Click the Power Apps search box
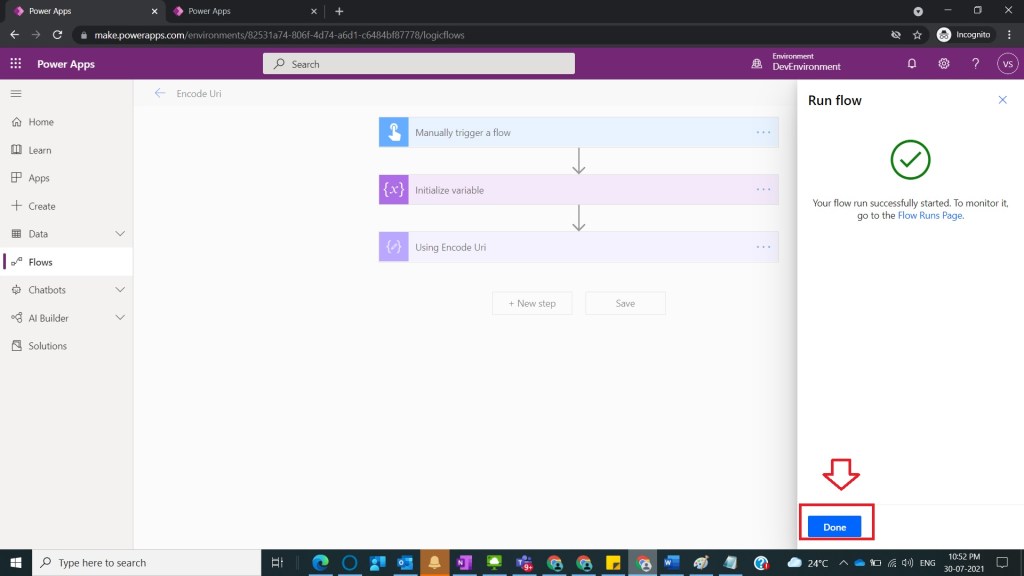This screenshot has width=1024, height=576. coord(418,64)
